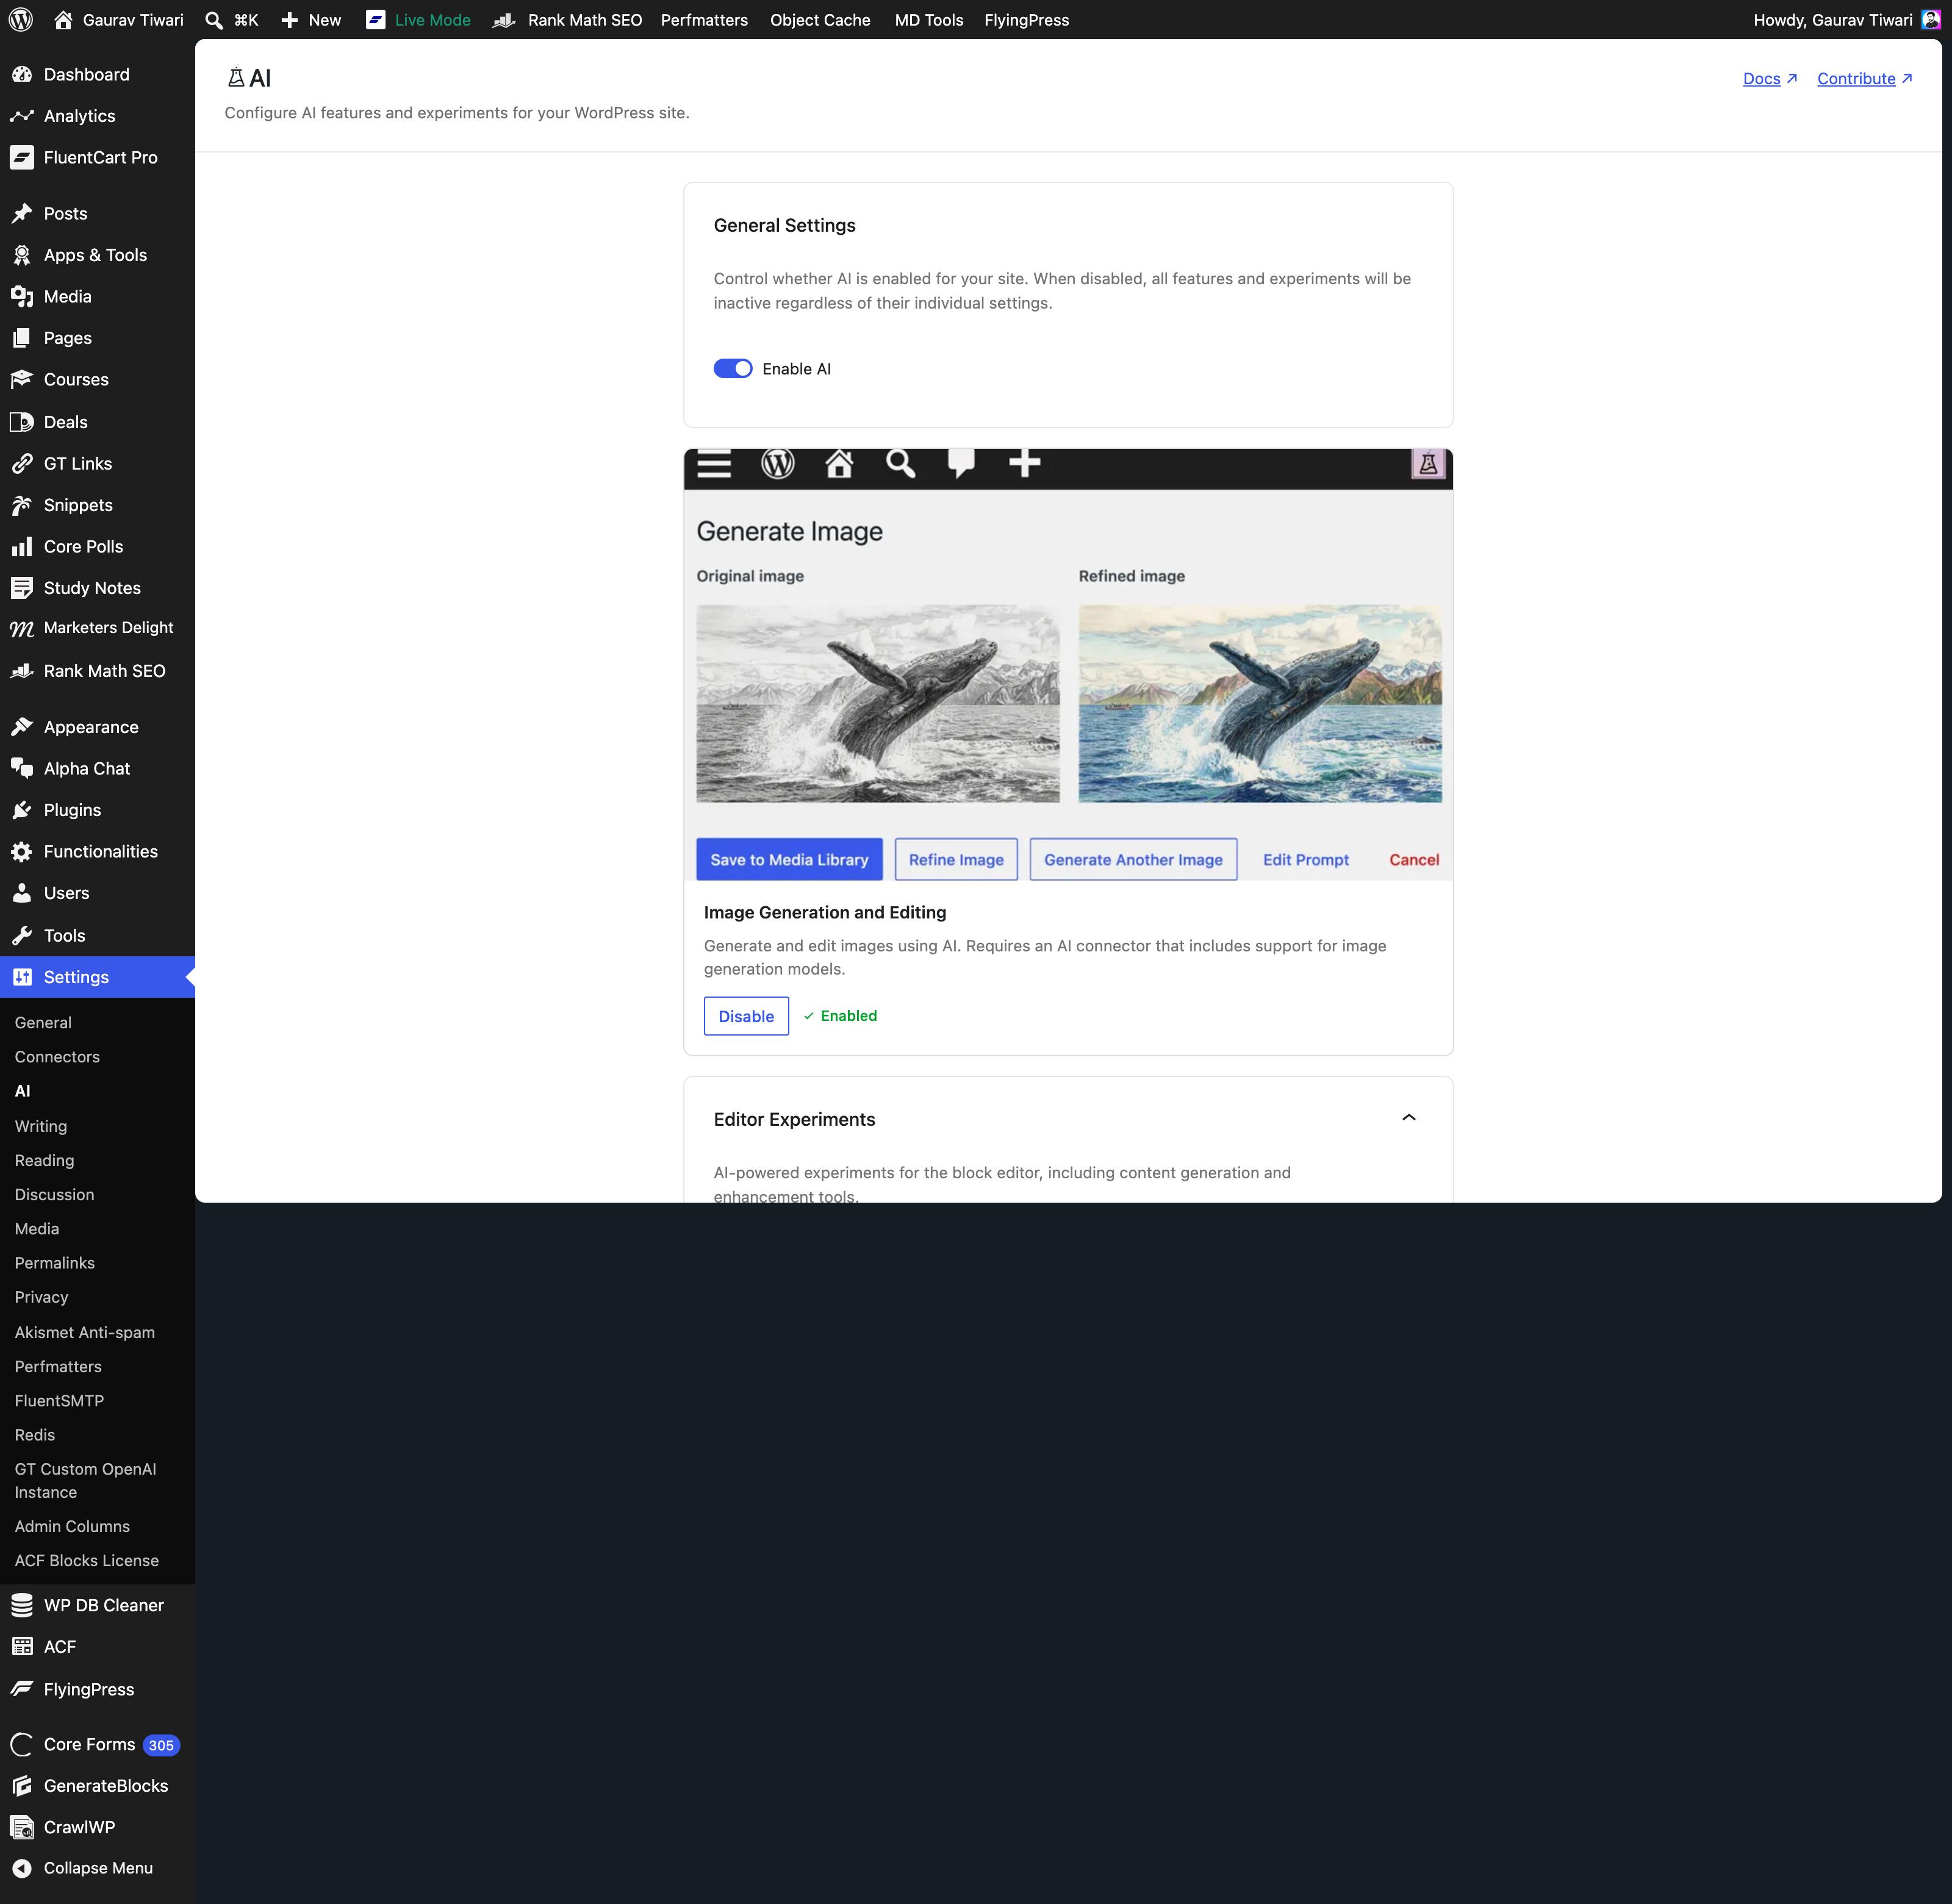Screen dimensions: 1952x1904
Task: Open the Apps & Tools icon
Action: (x=22, y=255)
